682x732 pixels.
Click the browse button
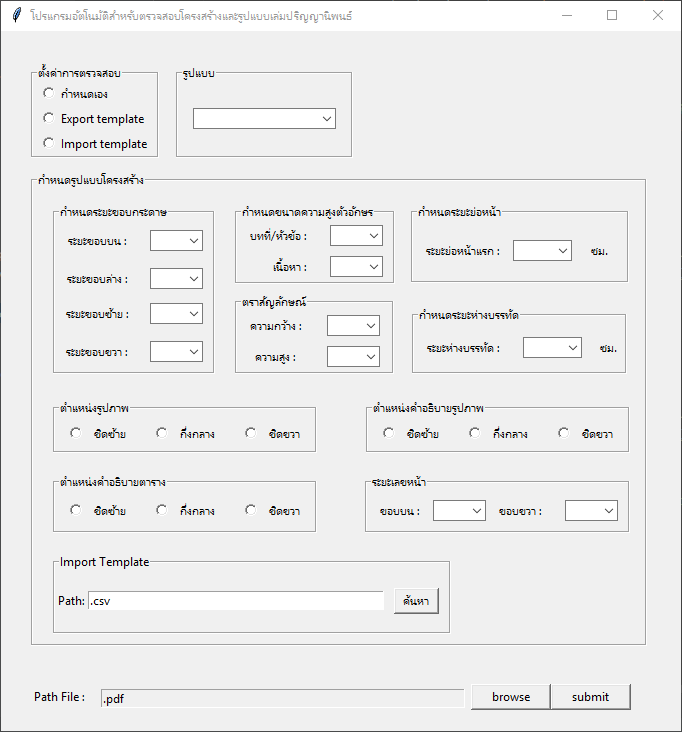[x=511, y=697]
